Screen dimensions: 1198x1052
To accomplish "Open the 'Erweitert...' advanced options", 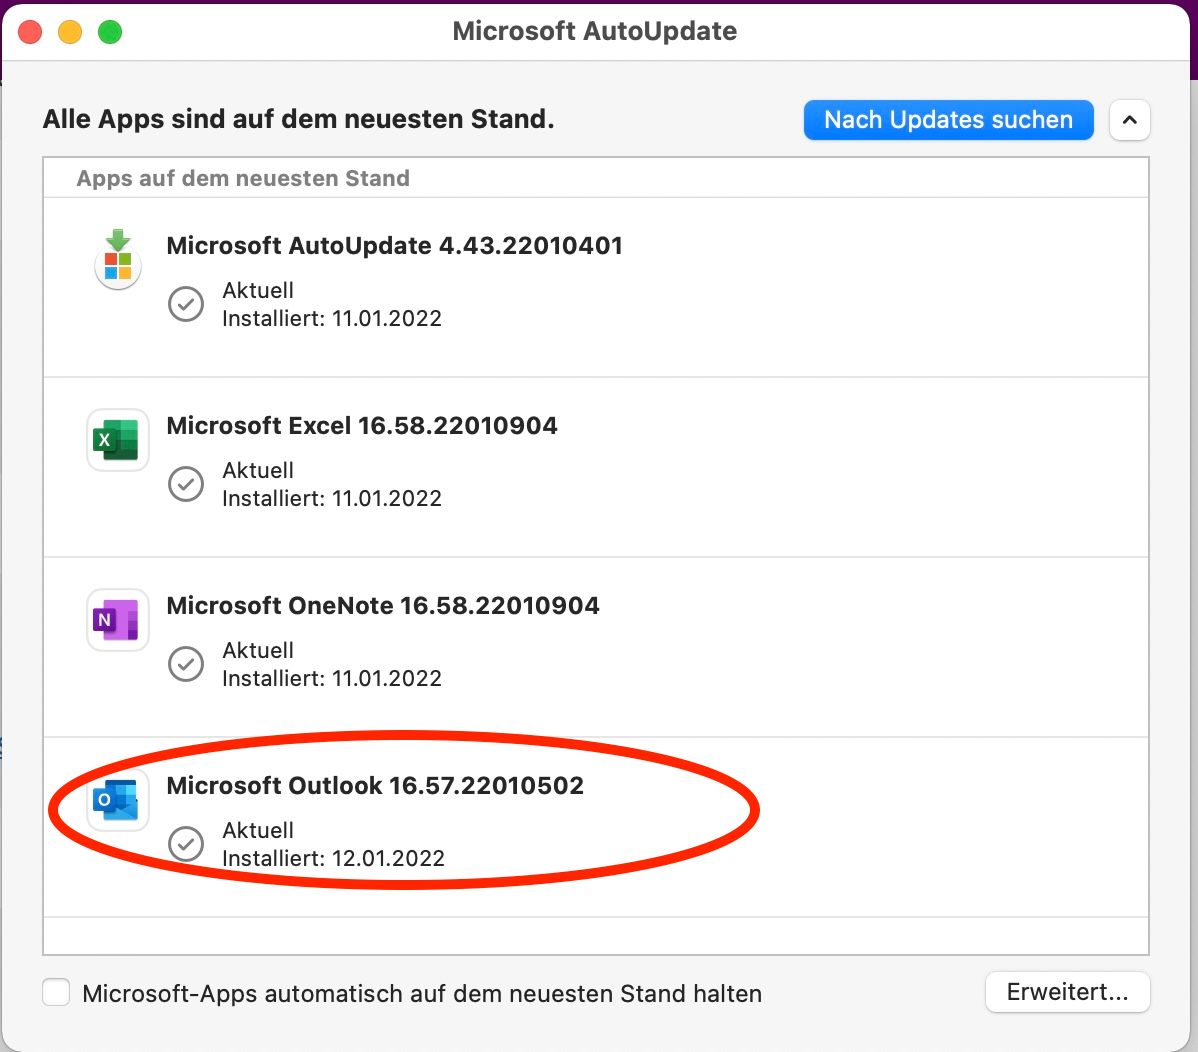I will point(1067,992).
